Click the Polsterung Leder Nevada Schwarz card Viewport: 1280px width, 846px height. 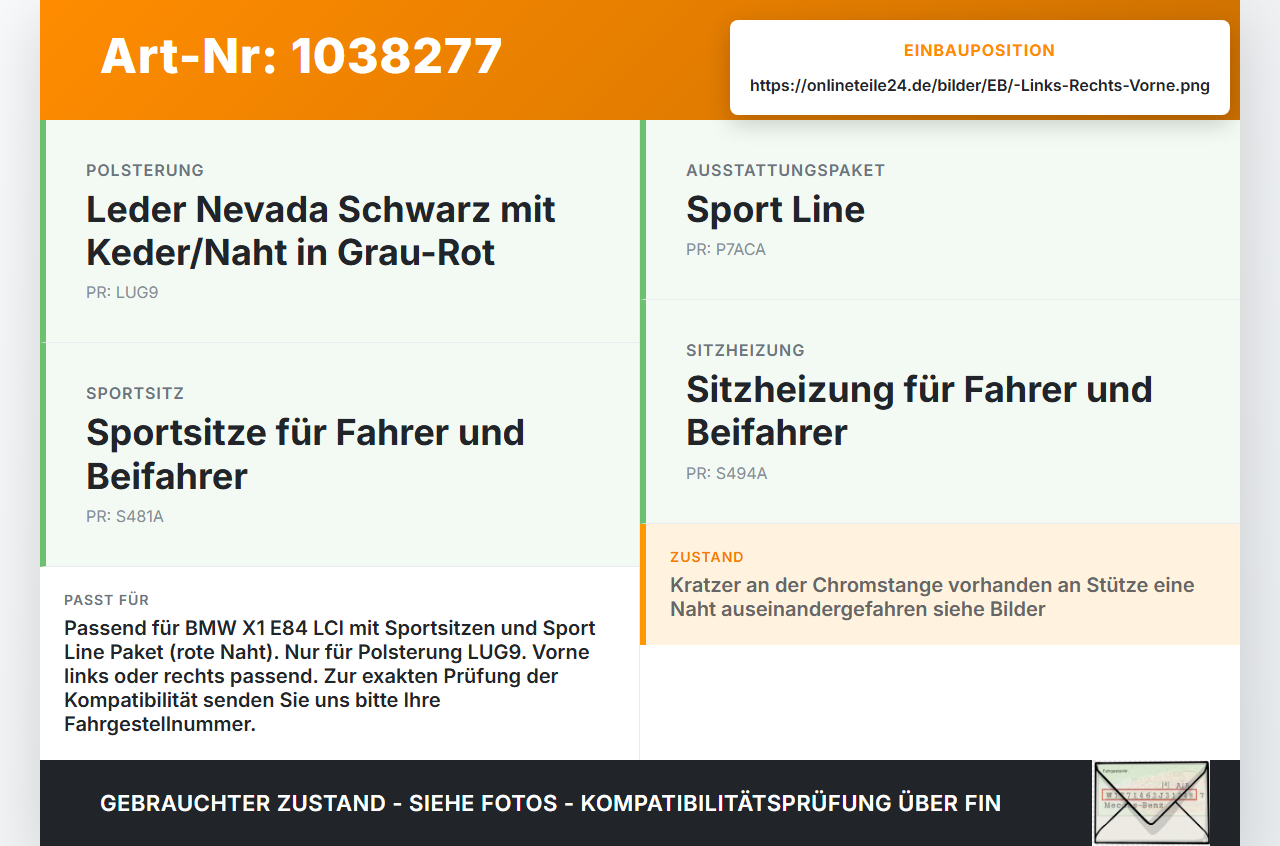(340, 231)
